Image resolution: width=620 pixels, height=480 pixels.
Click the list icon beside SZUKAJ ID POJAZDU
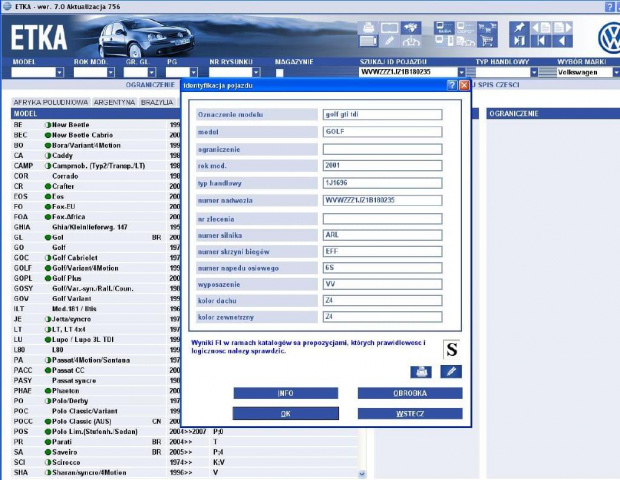coord(471,72)
